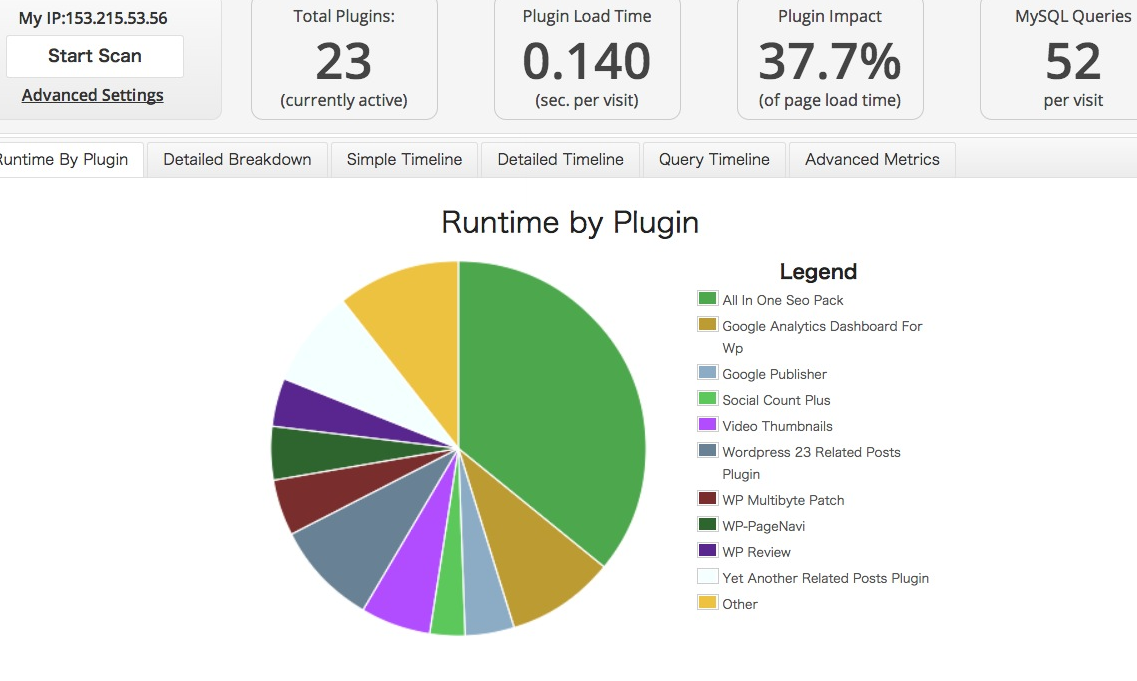The width and height of the screenshot is (1137, 681).
Task: Select the Detailed Timeline tab
Action: coord(560,160)
